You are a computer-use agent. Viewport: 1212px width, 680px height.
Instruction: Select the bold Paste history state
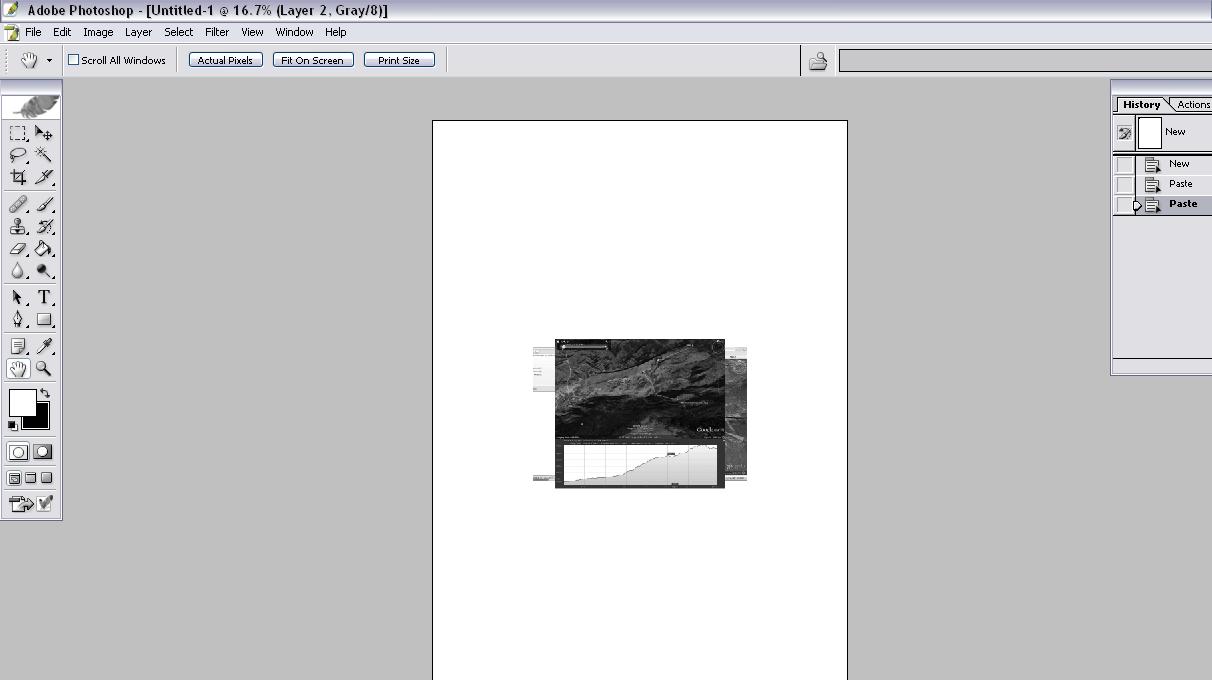click(x=1175, y=204)
